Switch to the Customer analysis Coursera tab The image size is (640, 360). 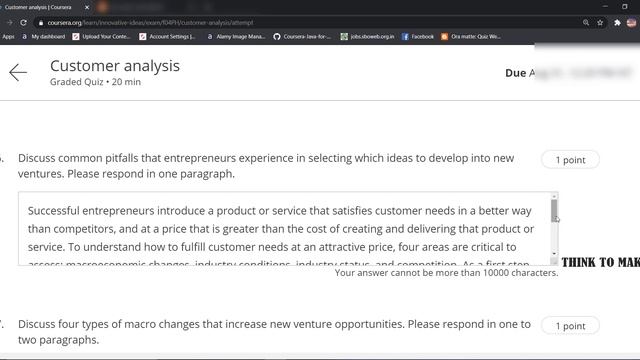click(38, 7)
